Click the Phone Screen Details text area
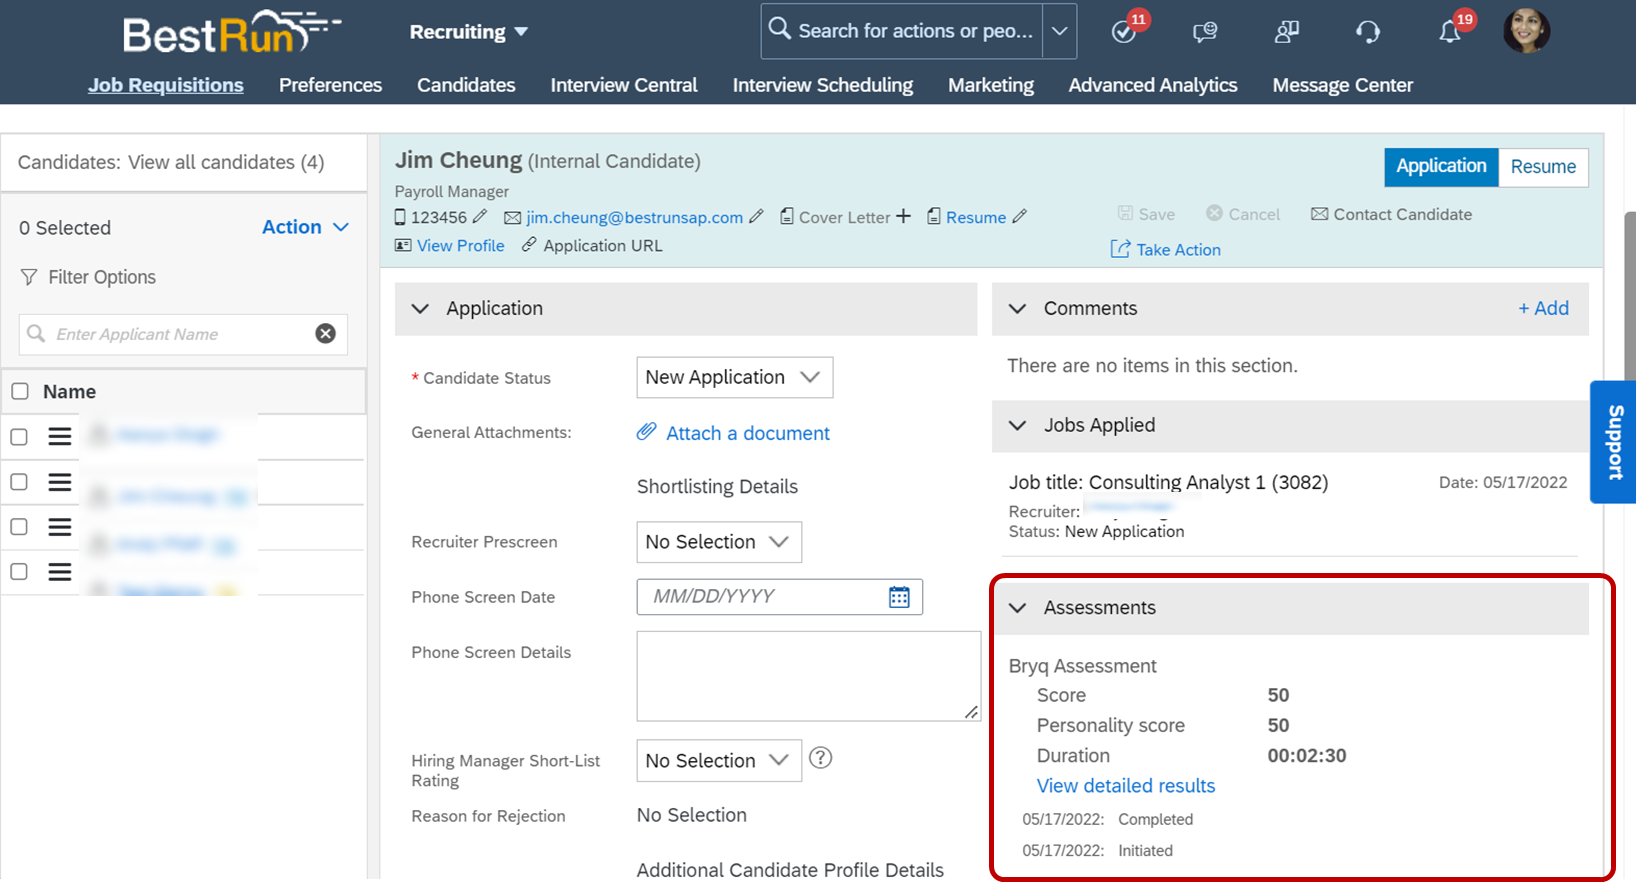 (x=808, y=675)
